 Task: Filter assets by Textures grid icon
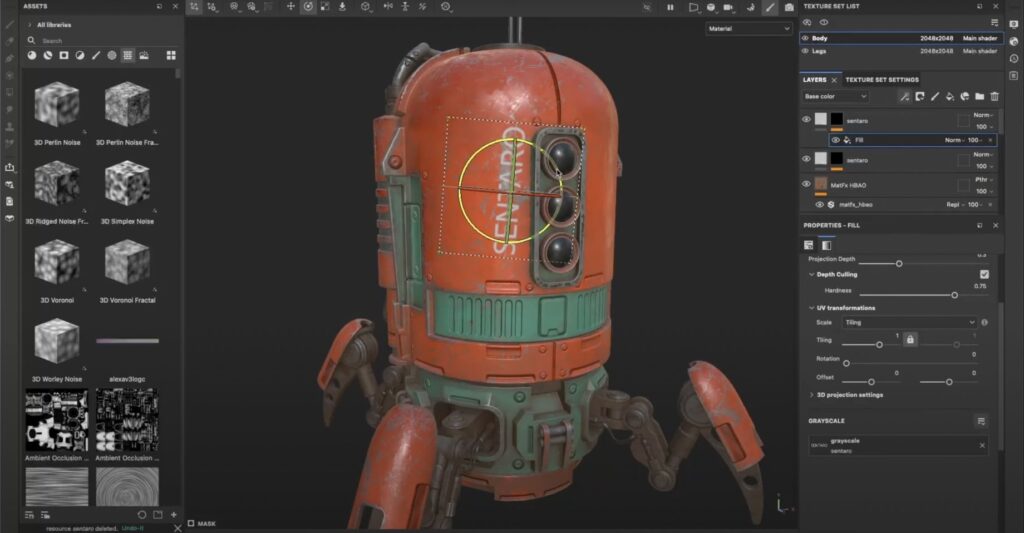click(x=128, y=56)
